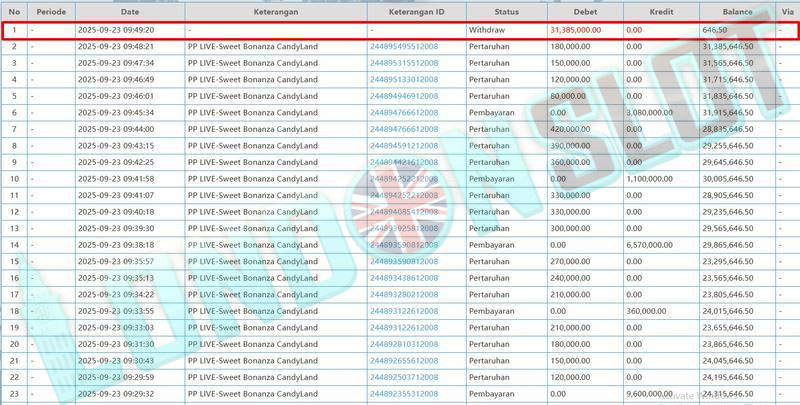This screenshot has height=405, width=800.
Task: Click the Keterangan ID column header
Action: tap(413, 11)
